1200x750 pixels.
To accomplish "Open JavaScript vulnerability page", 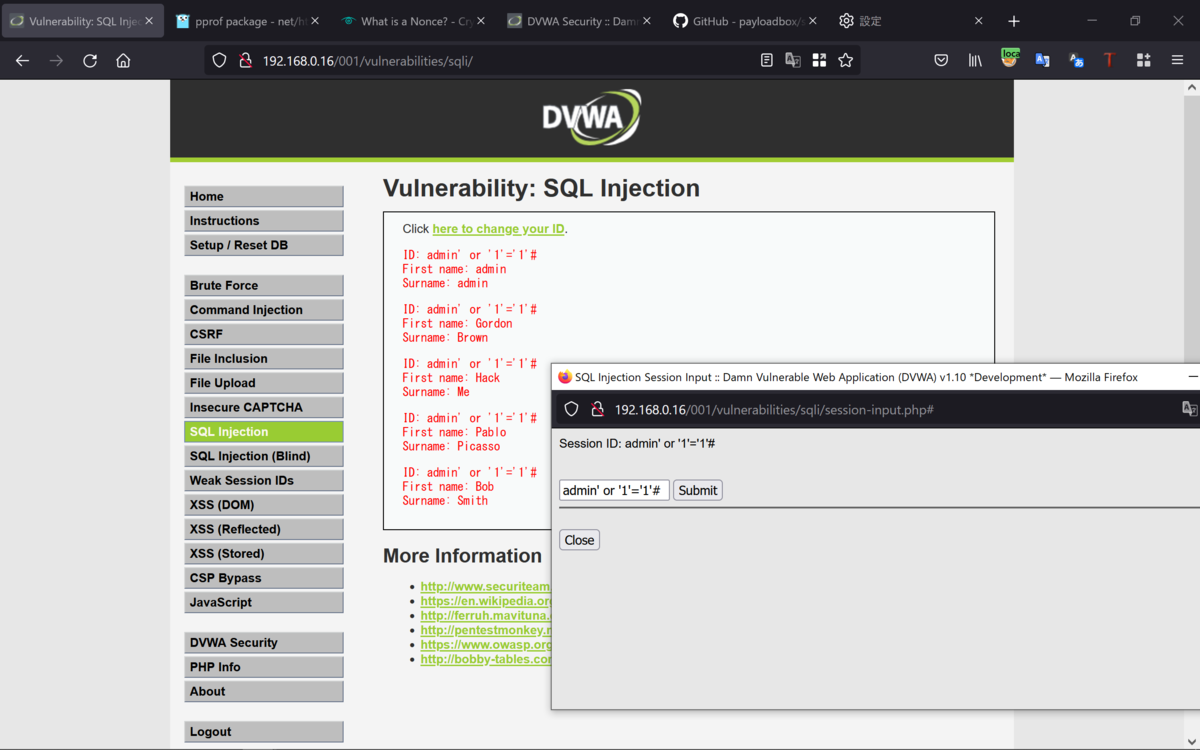I will (x=264, y=603).
